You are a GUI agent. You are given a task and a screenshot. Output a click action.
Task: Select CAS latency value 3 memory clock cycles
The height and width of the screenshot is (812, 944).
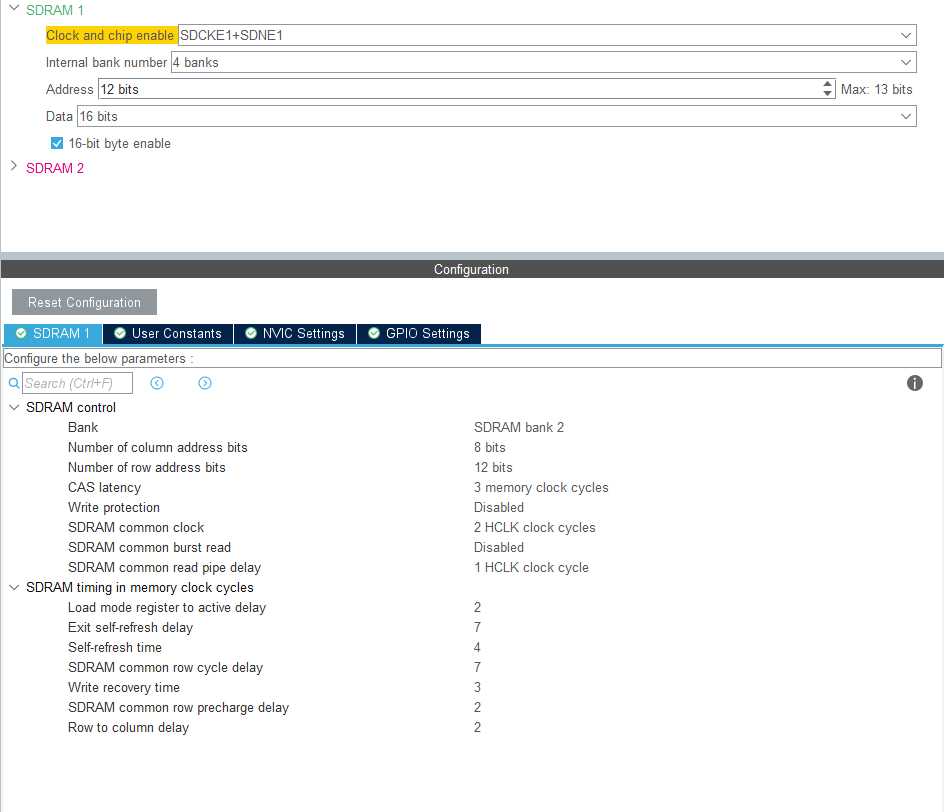click(x=541, y=488)
